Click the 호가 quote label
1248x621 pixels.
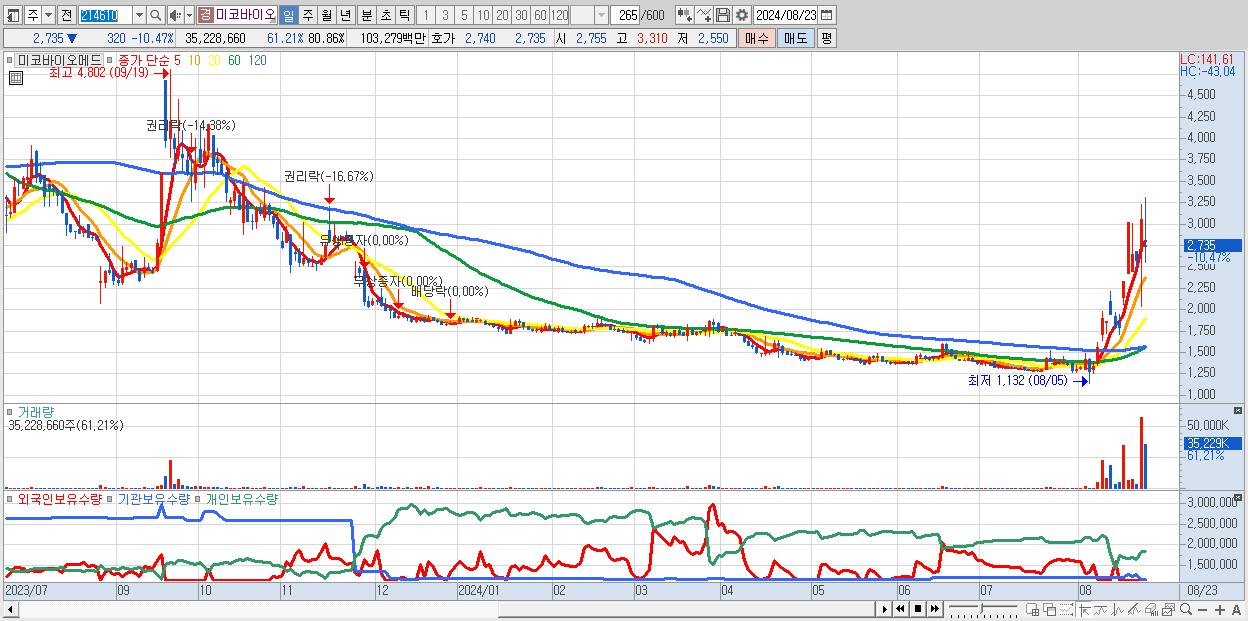point(441,38)
